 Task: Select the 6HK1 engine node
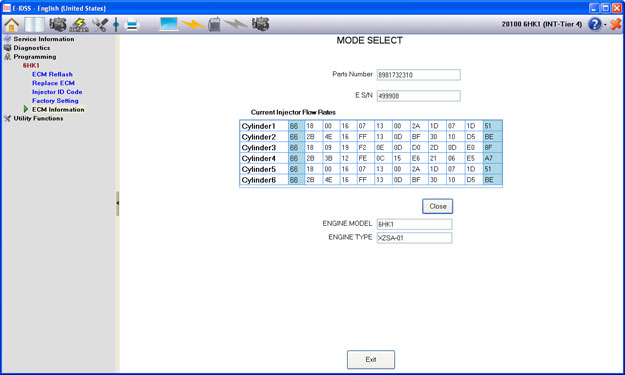click(x=31, y=65)
